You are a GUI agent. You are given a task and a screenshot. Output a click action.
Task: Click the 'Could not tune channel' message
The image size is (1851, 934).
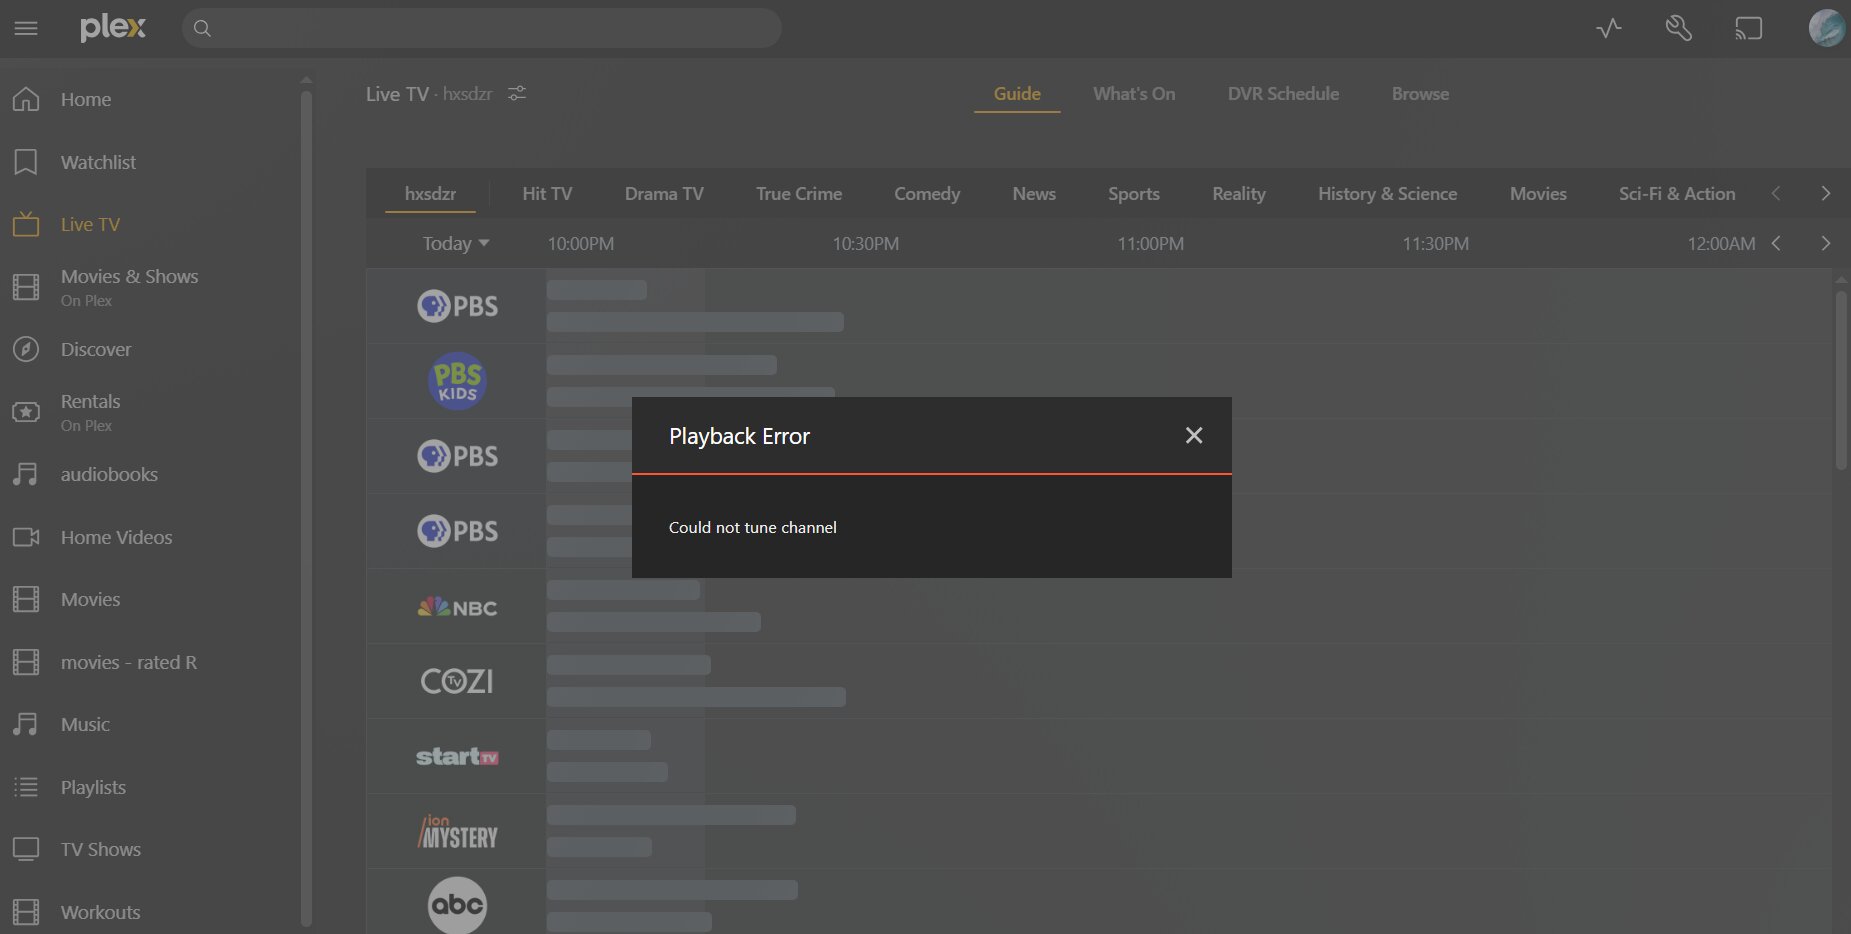pyautogui.click(x=753, y=527)
